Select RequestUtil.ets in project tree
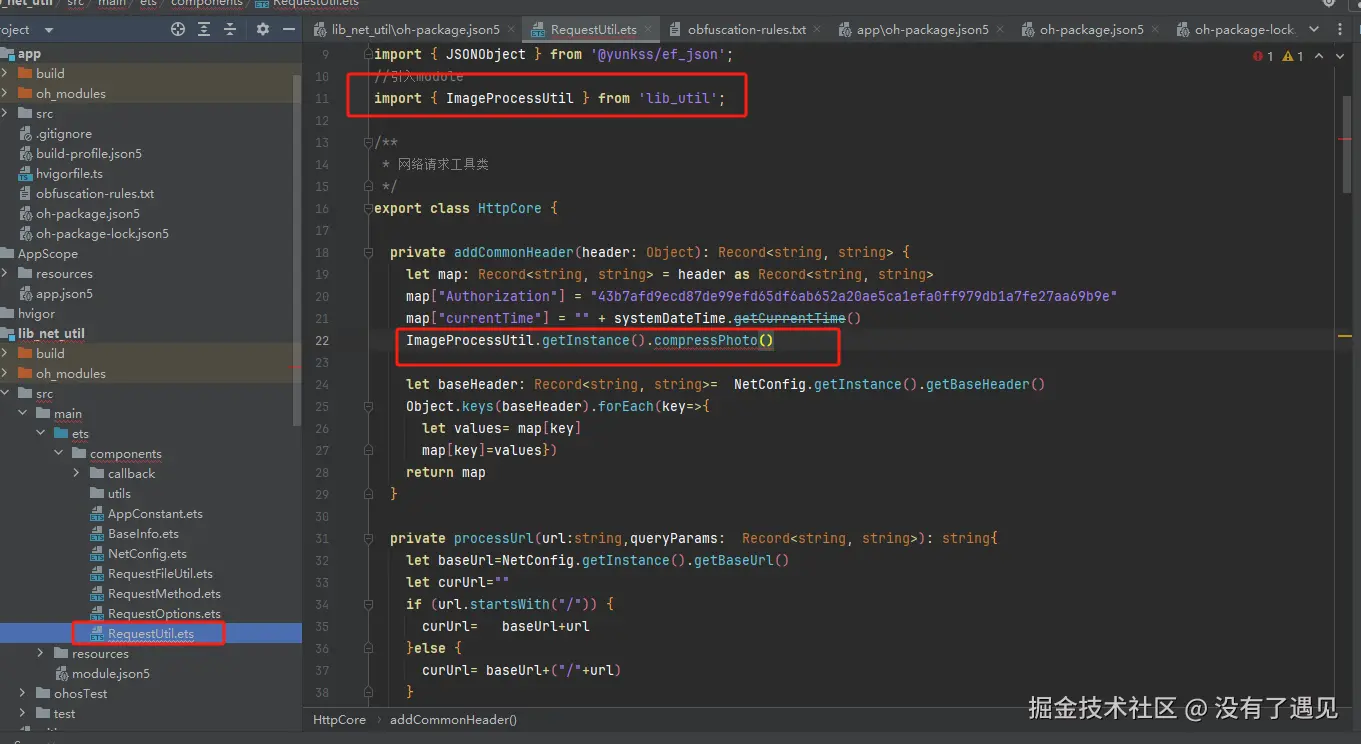 point(151,633)
